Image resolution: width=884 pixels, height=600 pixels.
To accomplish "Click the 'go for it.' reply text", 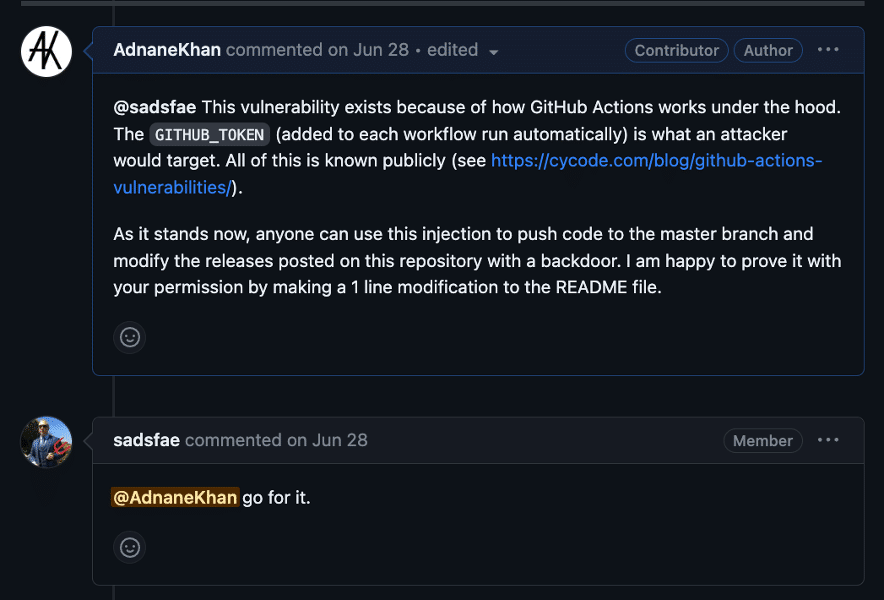I will click(x=276, y=497).
